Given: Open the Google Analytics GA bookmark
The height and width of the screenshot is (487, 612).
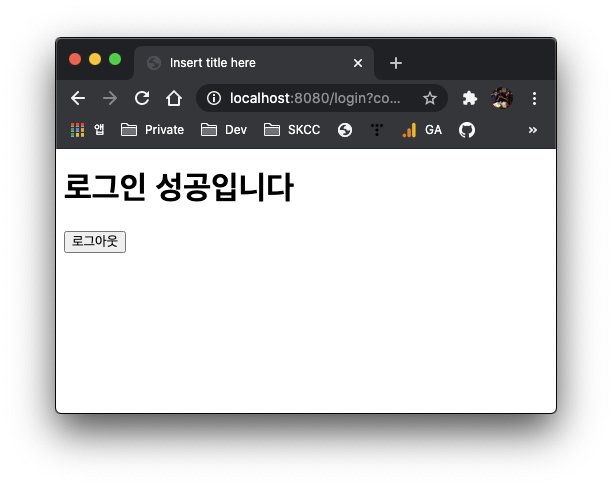Looking at the screenshot, I should pos(422,130).
